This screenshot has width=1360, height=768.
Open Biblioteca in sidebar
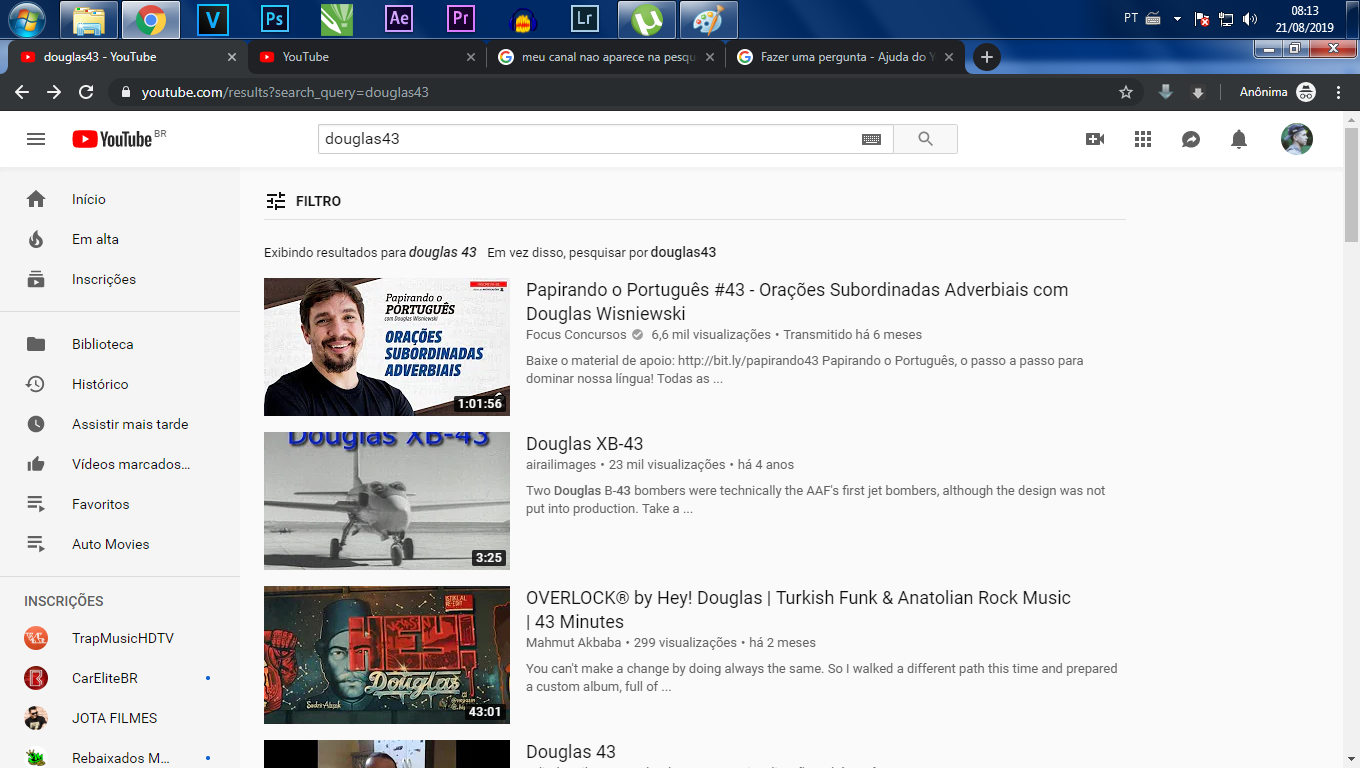[x=120, y=344]
